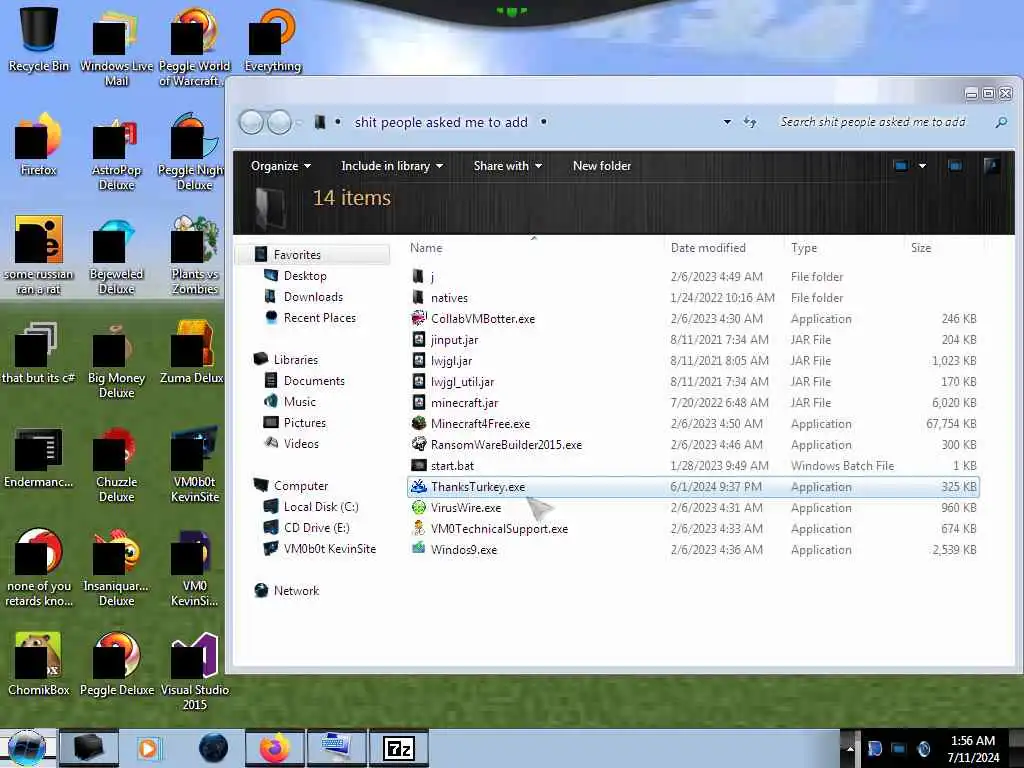The height and width of the screenshot is (768, 1024).
Task: Open the Visual Studio 2015 desktop icon
Action: [x=194, y=671]
